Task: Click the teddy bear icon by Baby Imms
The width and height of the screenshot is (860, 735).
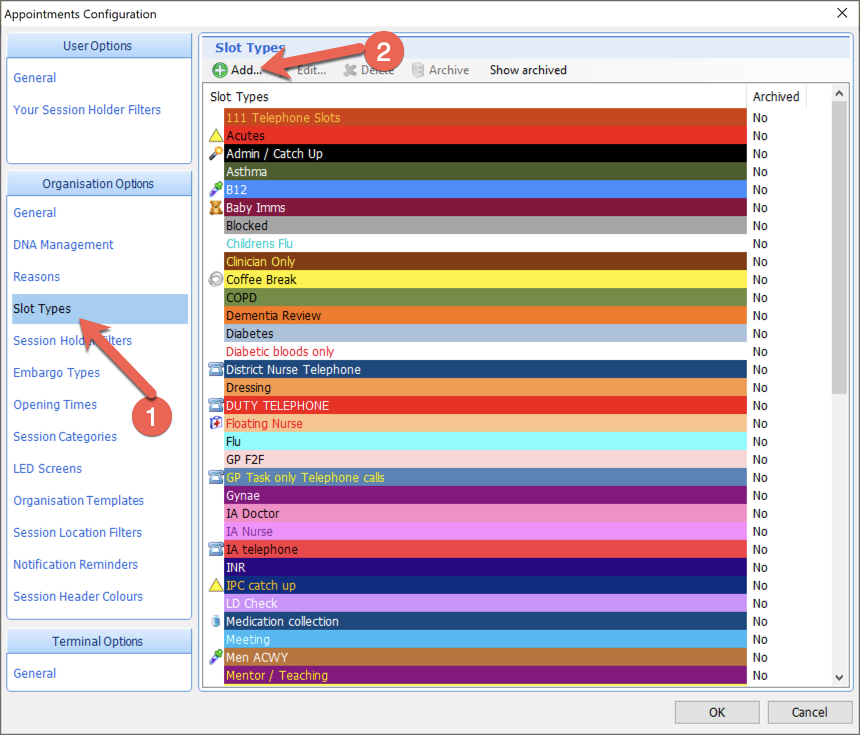Action: [216, 207]
